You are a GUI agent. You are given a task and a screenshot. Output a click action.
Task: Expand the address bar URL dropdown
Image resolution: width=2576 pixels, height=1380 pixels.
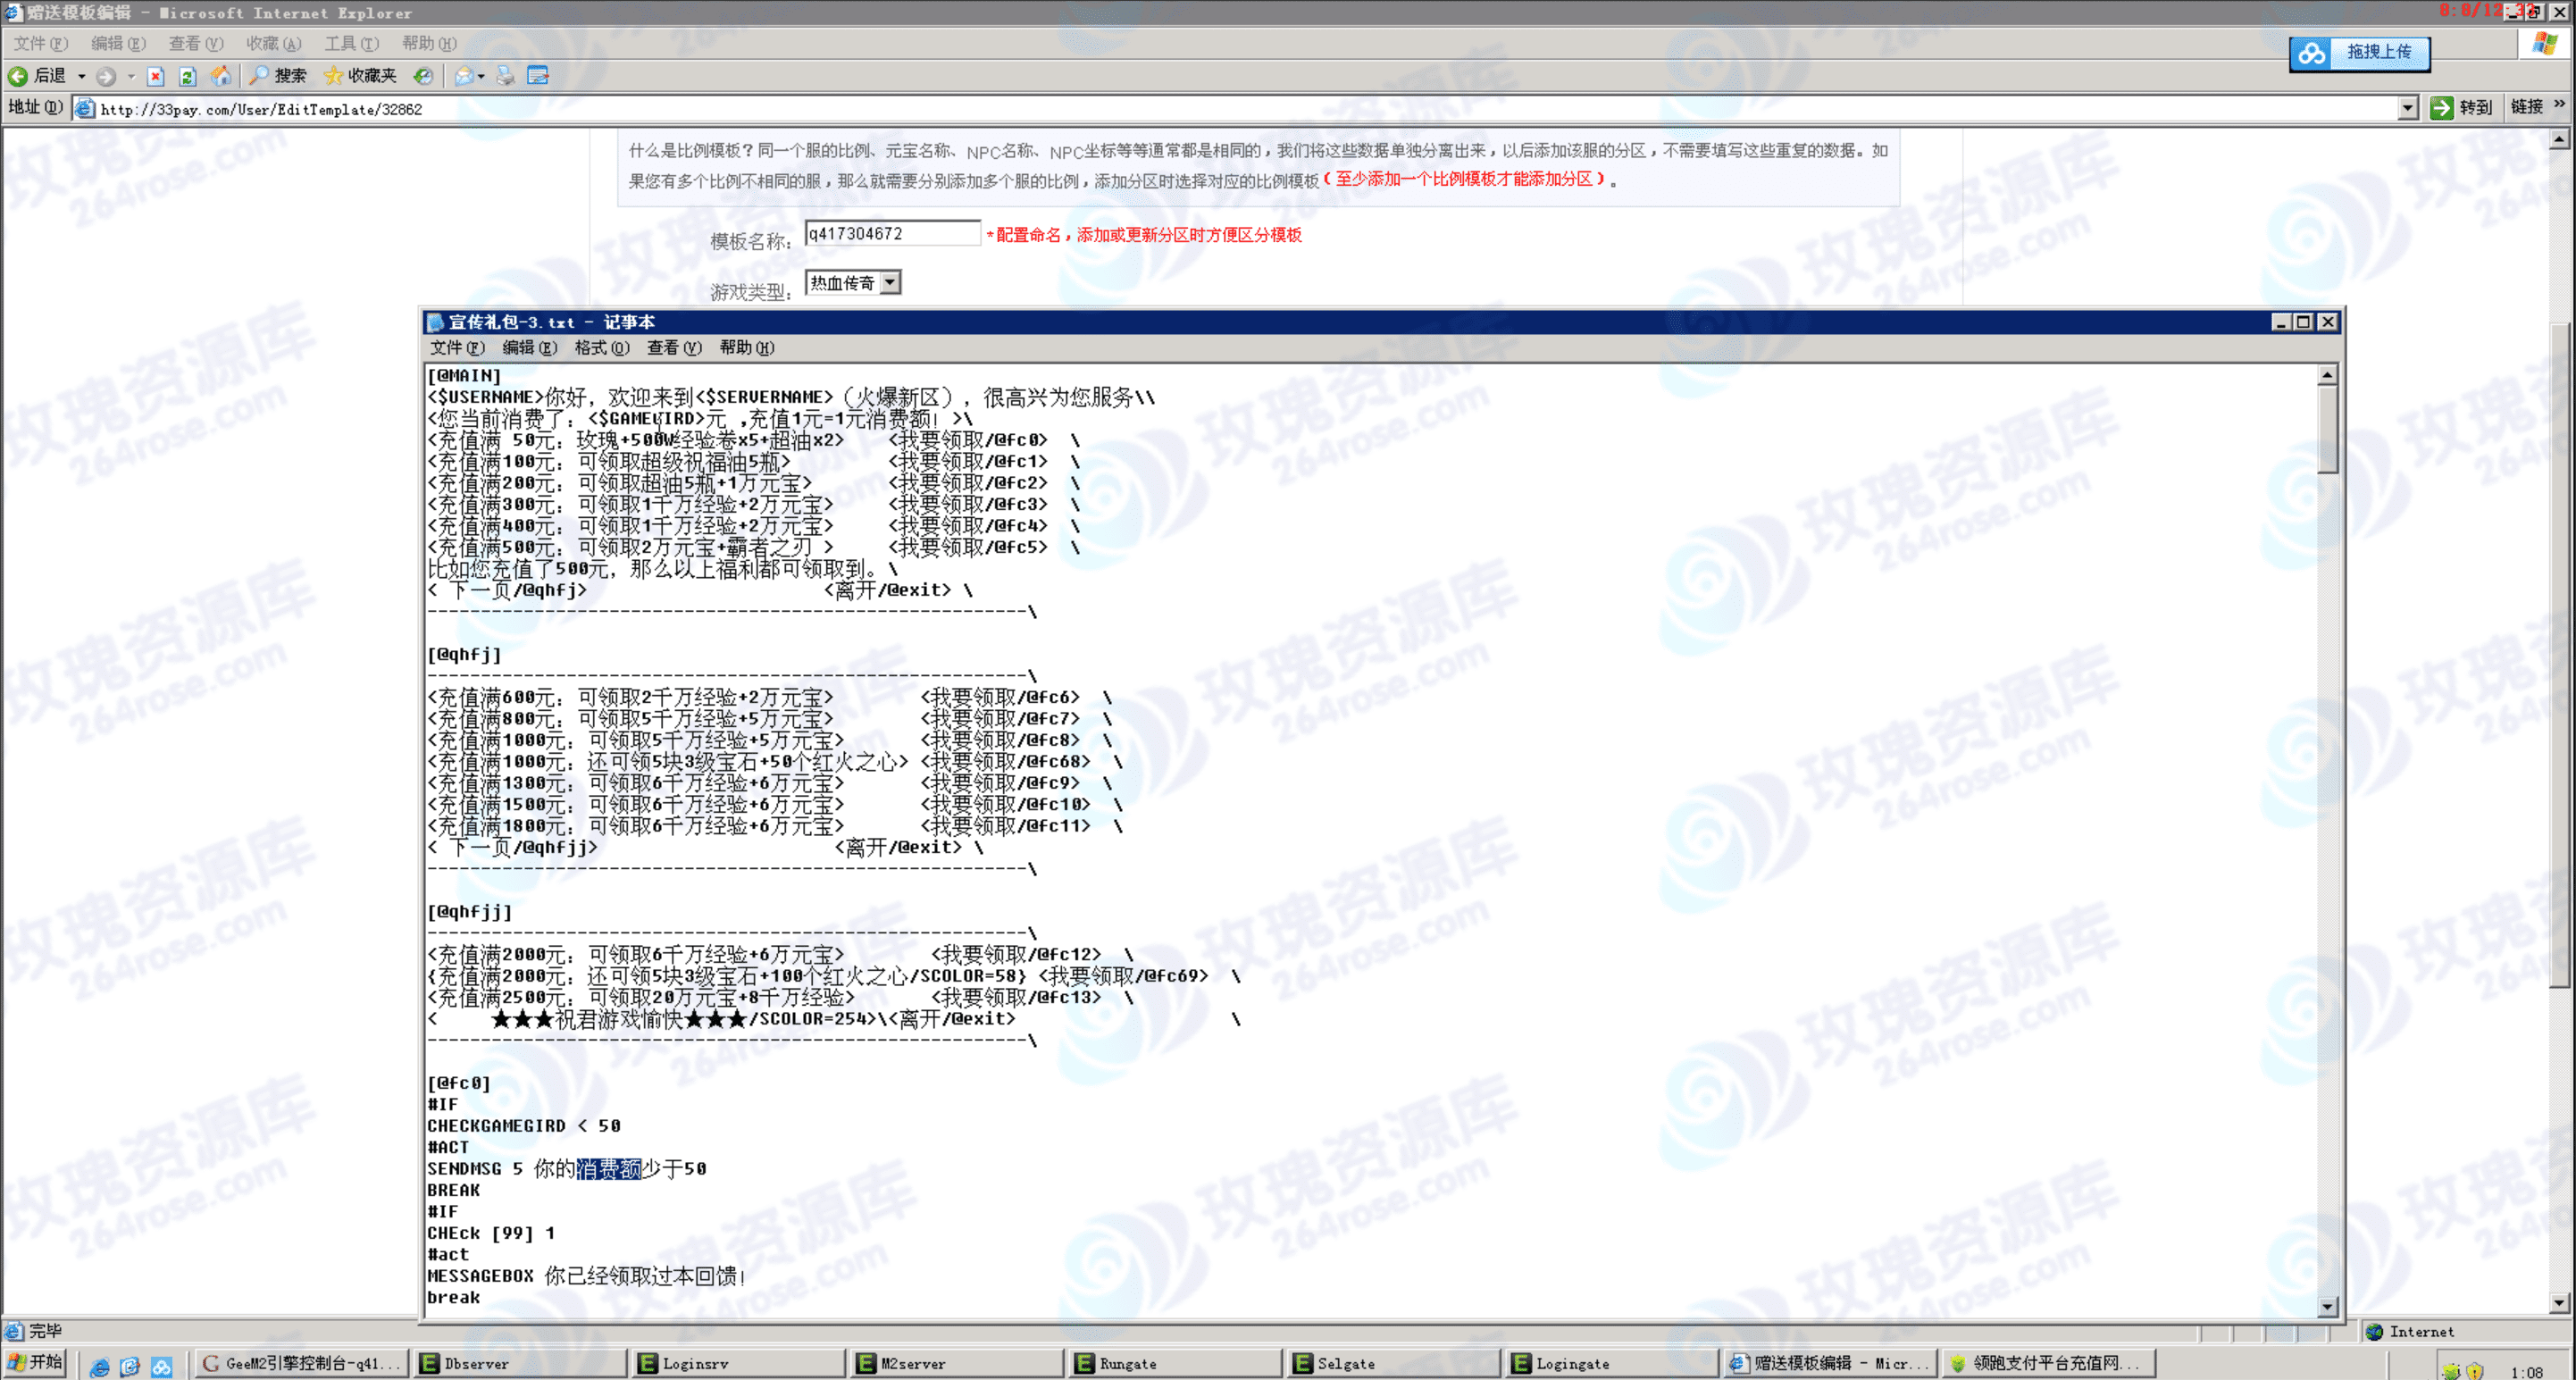coord(2408,108)
